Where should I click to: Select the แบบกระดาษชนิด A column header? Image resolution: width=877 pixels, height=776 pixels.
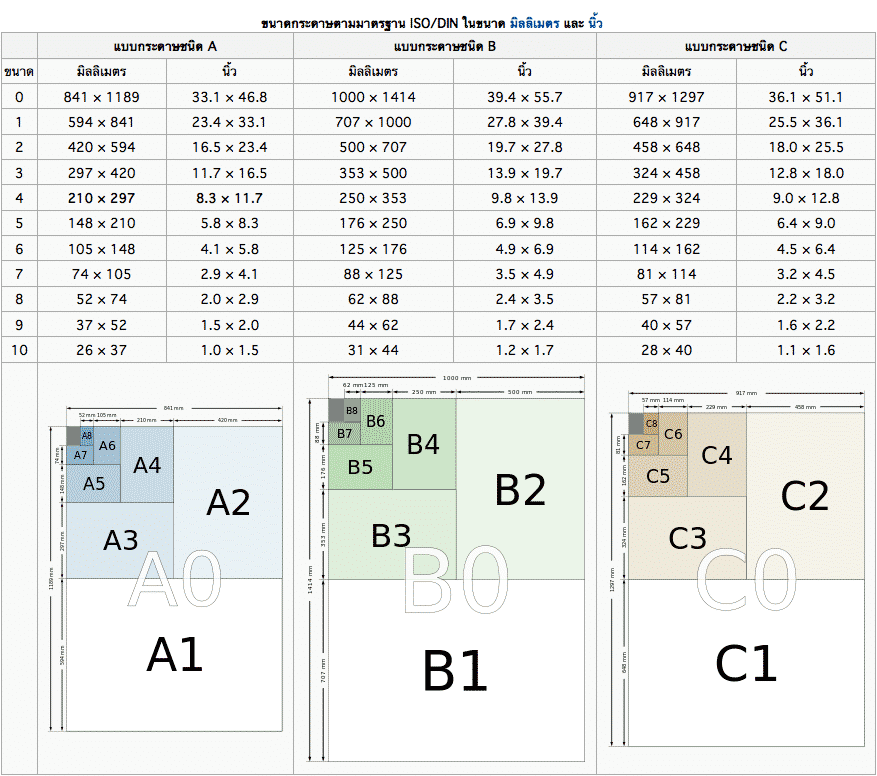165,46
